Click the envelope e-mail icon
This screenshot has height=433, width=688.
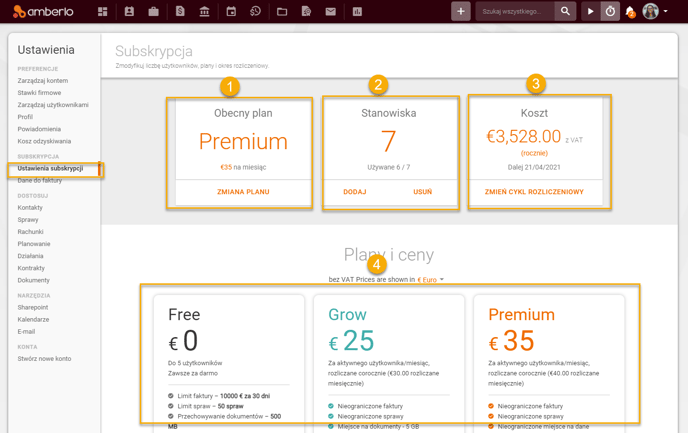(331, 12)
